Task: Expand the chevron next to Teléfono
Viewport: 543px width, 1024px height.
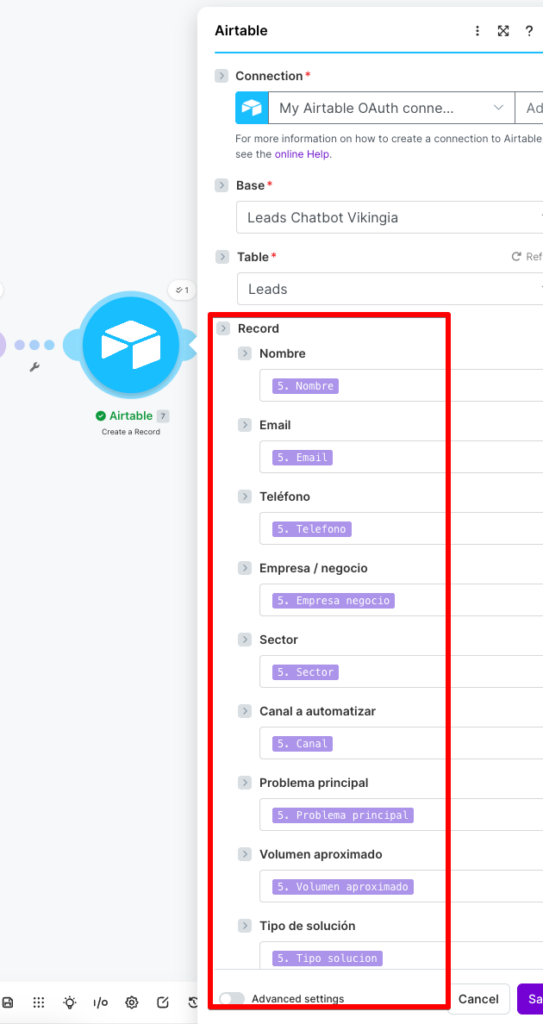Action: (x=245, y=496)
